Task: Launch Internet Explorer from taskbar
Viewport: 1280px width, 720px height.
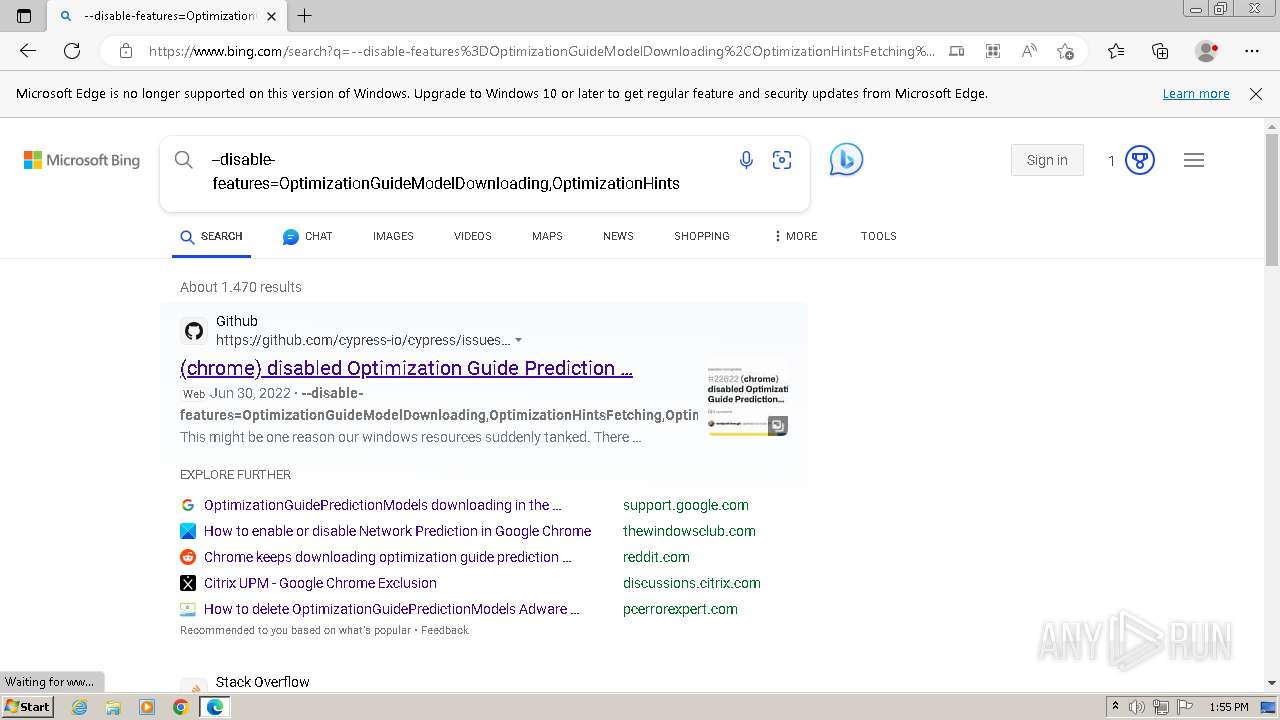Action: [79, 707]
